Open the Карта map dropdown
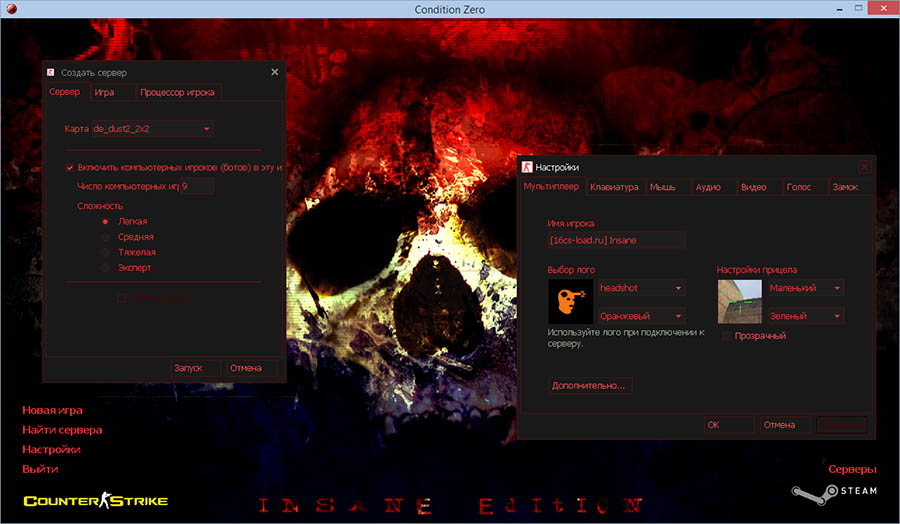The height and width of the screenshot is (524, 900). tap(153, 129)
